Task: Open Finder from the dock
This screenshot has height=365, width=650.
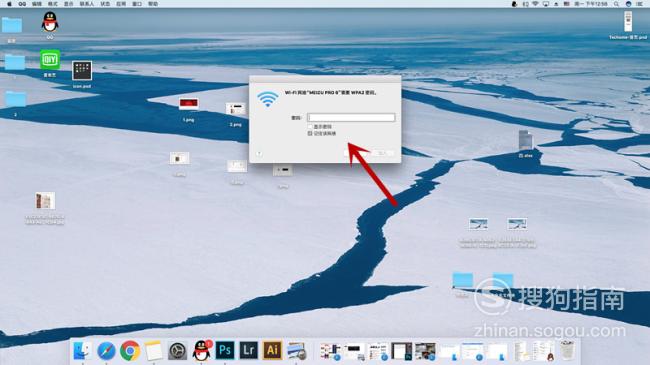Action: tap(82, 351)
